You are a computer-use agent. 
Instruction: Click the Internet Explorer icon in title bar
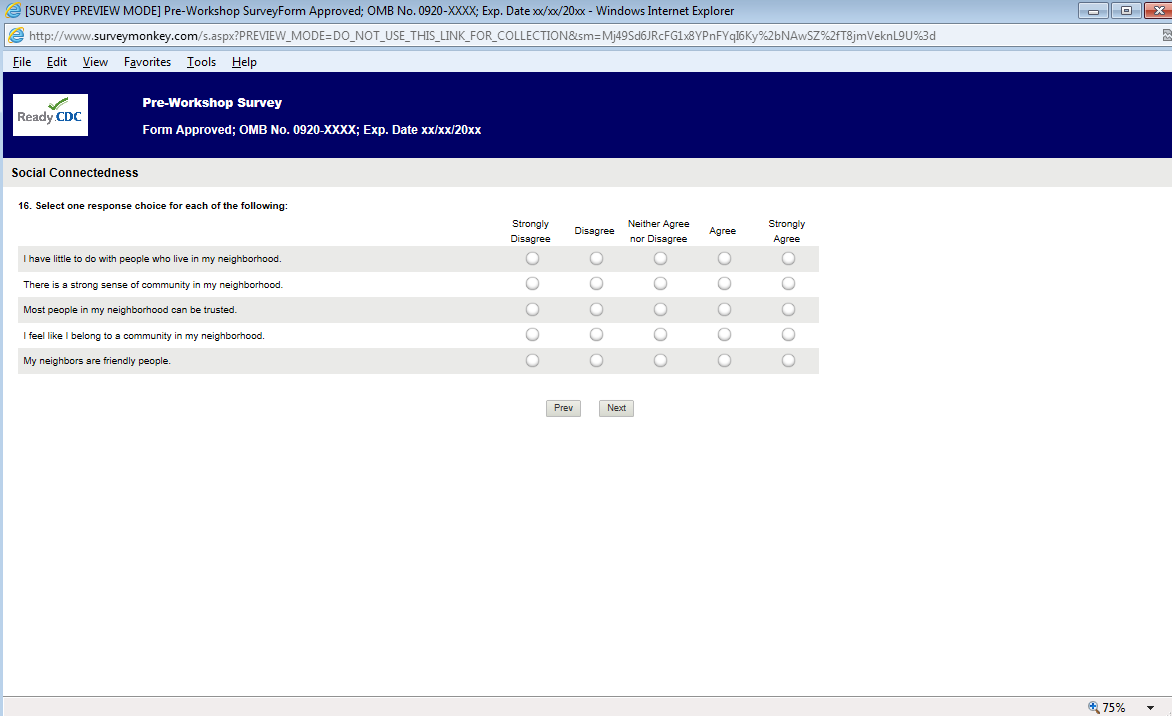(x=13, y=10)
